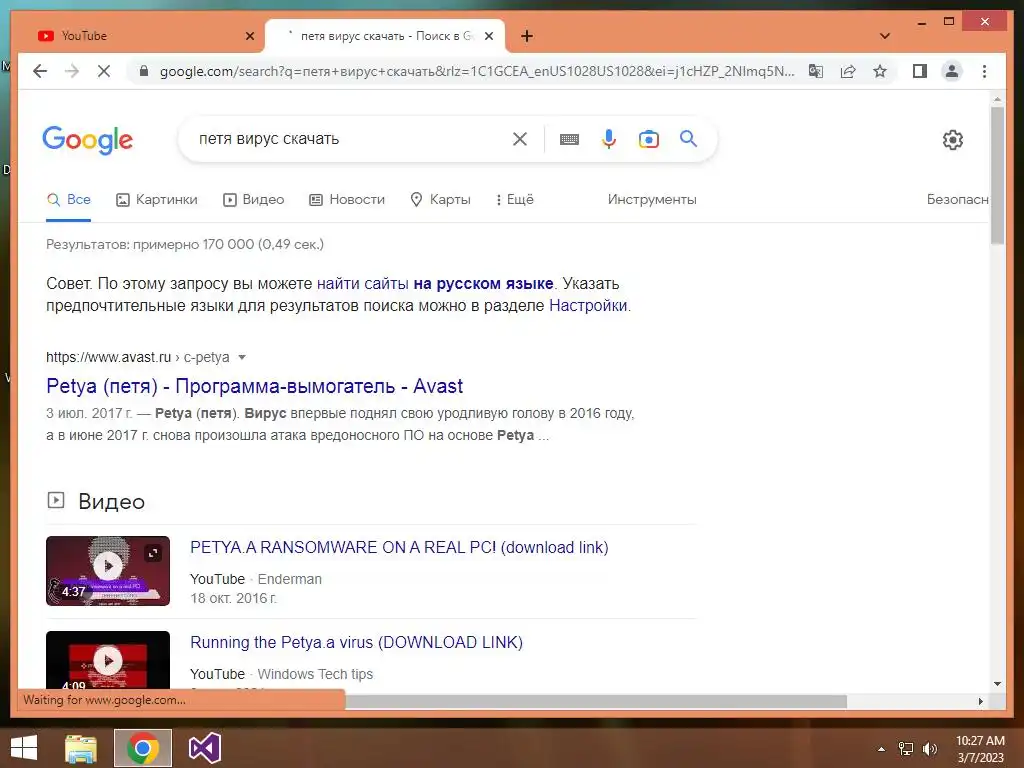Click the scroll-down arrow of vertical scrollbar

[997, 684]
